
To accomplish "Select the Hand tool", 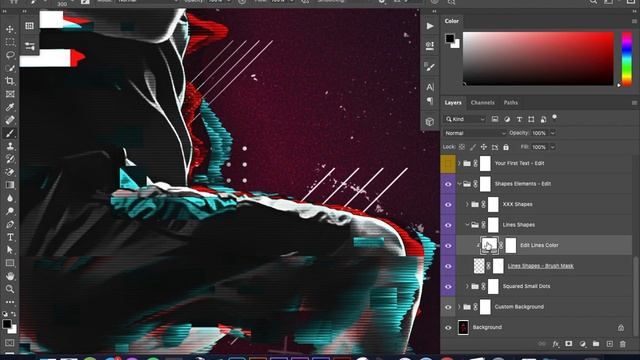I will [x=10, y=276].
